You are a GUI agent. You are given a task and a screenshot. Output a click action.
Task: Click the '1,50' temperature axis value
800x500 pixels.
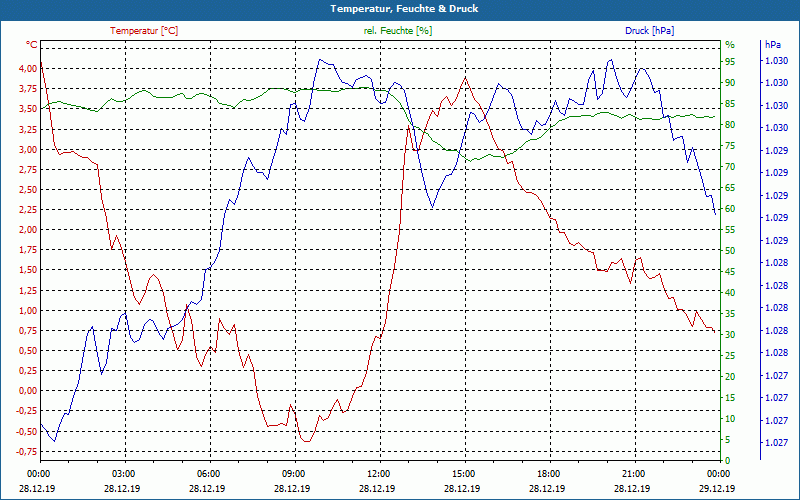pyautogui.click(x=28, y=270)
